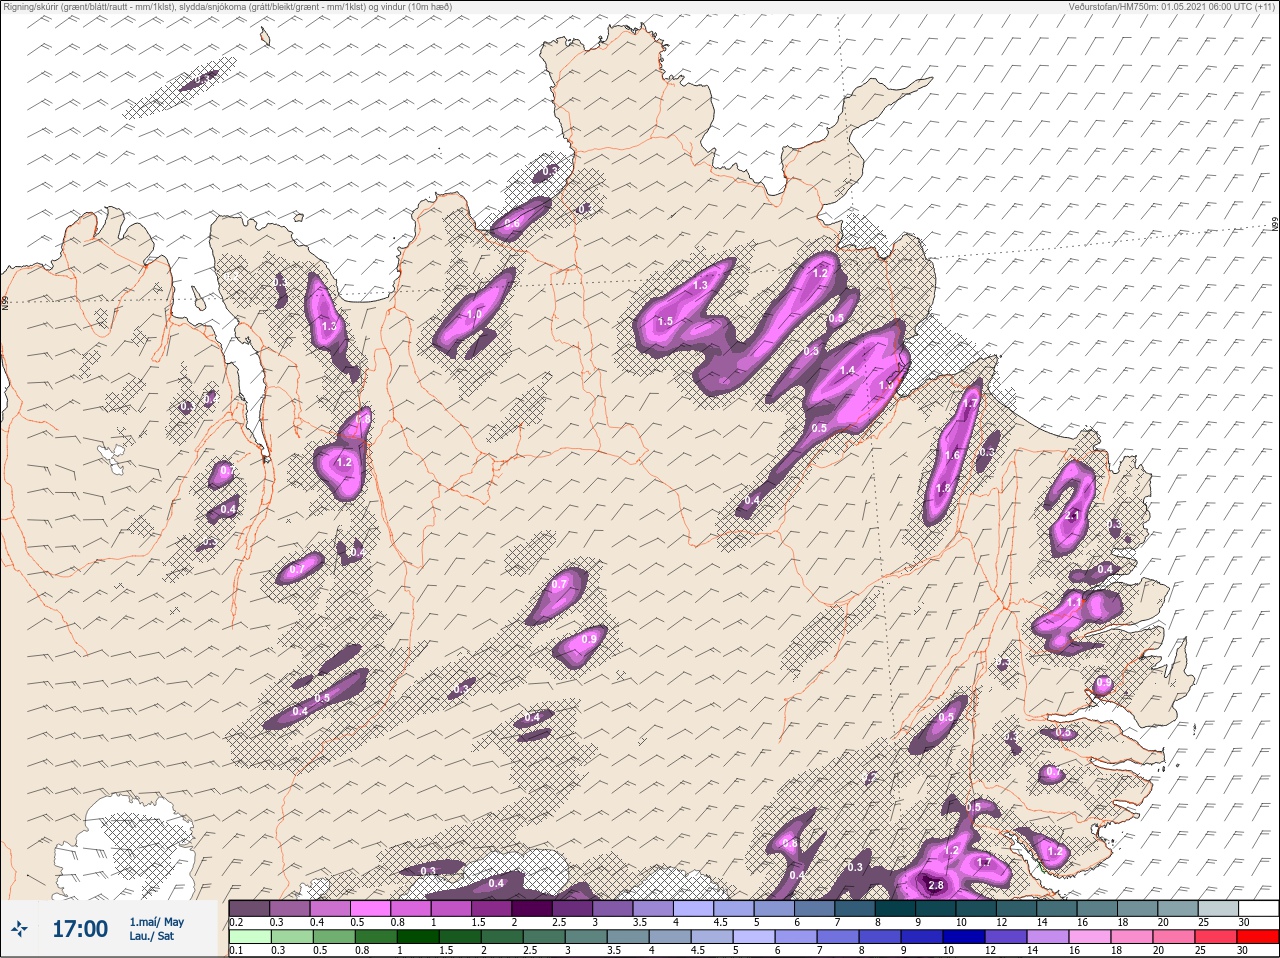
Task: Click the 1.4 precipitation value on the map
Action: (x=848, y=370)
